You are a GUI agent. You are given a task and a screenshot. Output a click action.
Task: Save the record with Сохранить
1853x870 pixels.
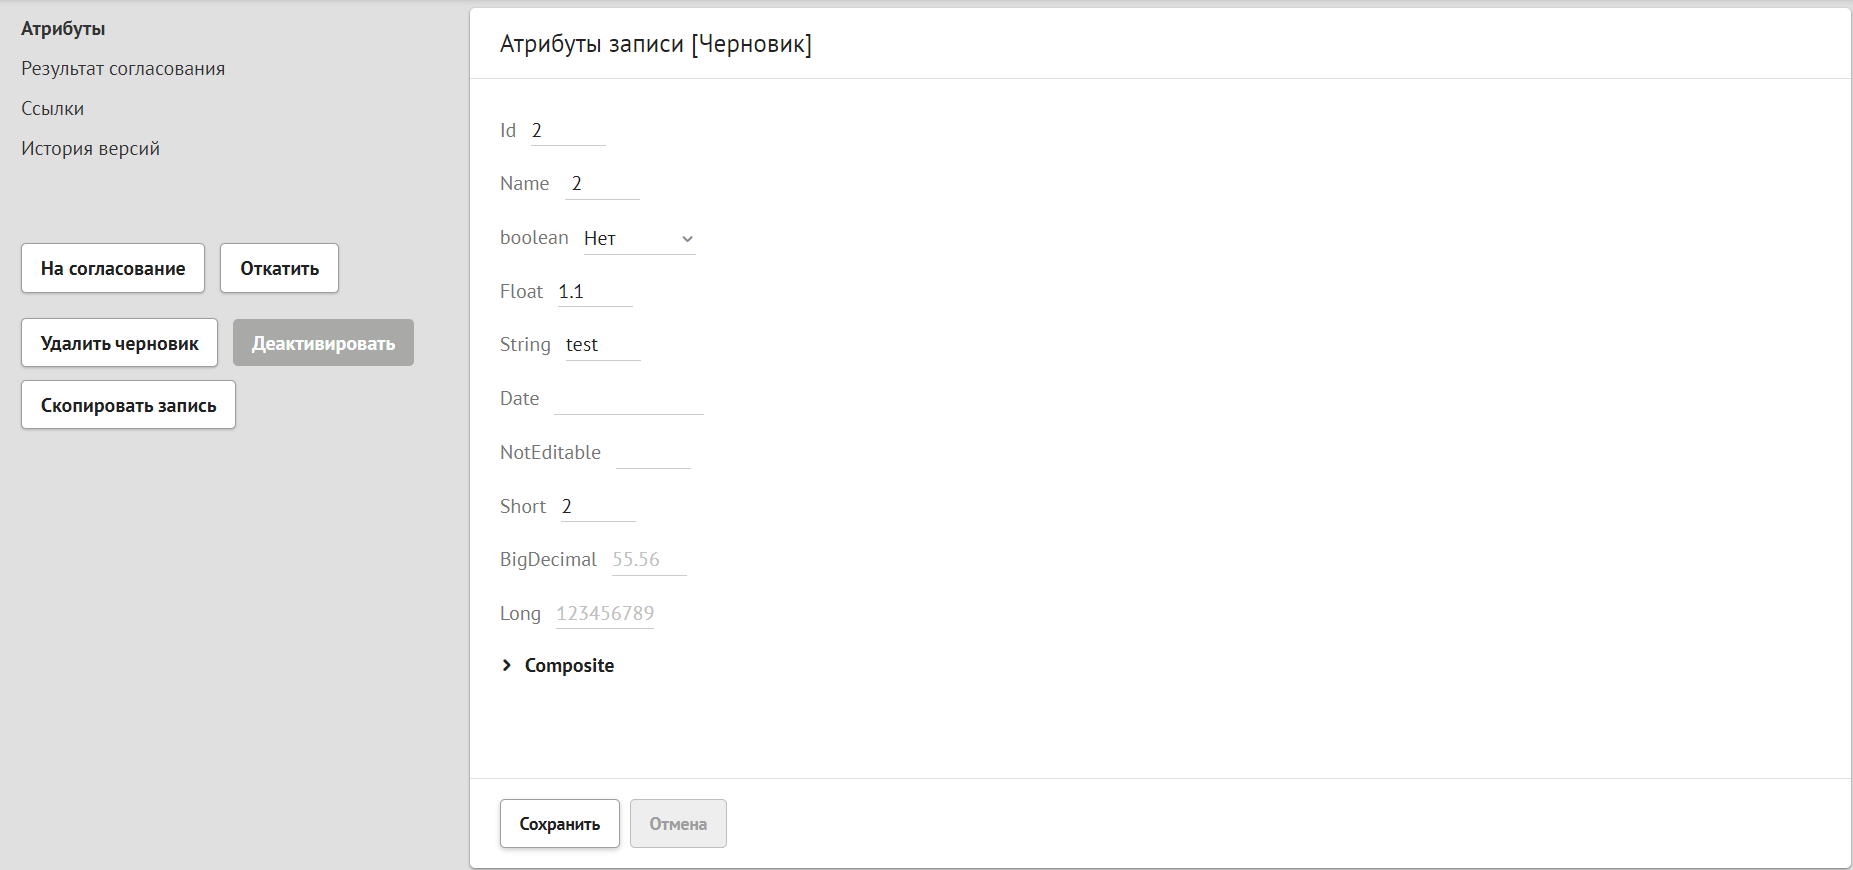click(x=559, y=824)
